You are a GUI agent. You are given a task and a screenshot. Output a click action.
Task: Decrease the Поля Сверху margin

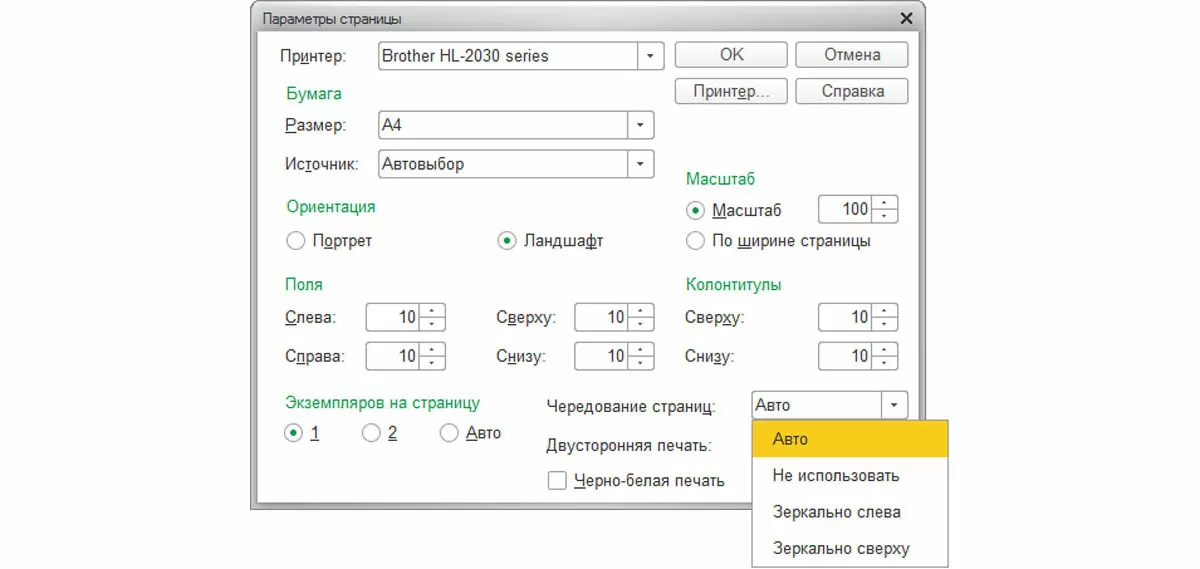tap(642, 324)
